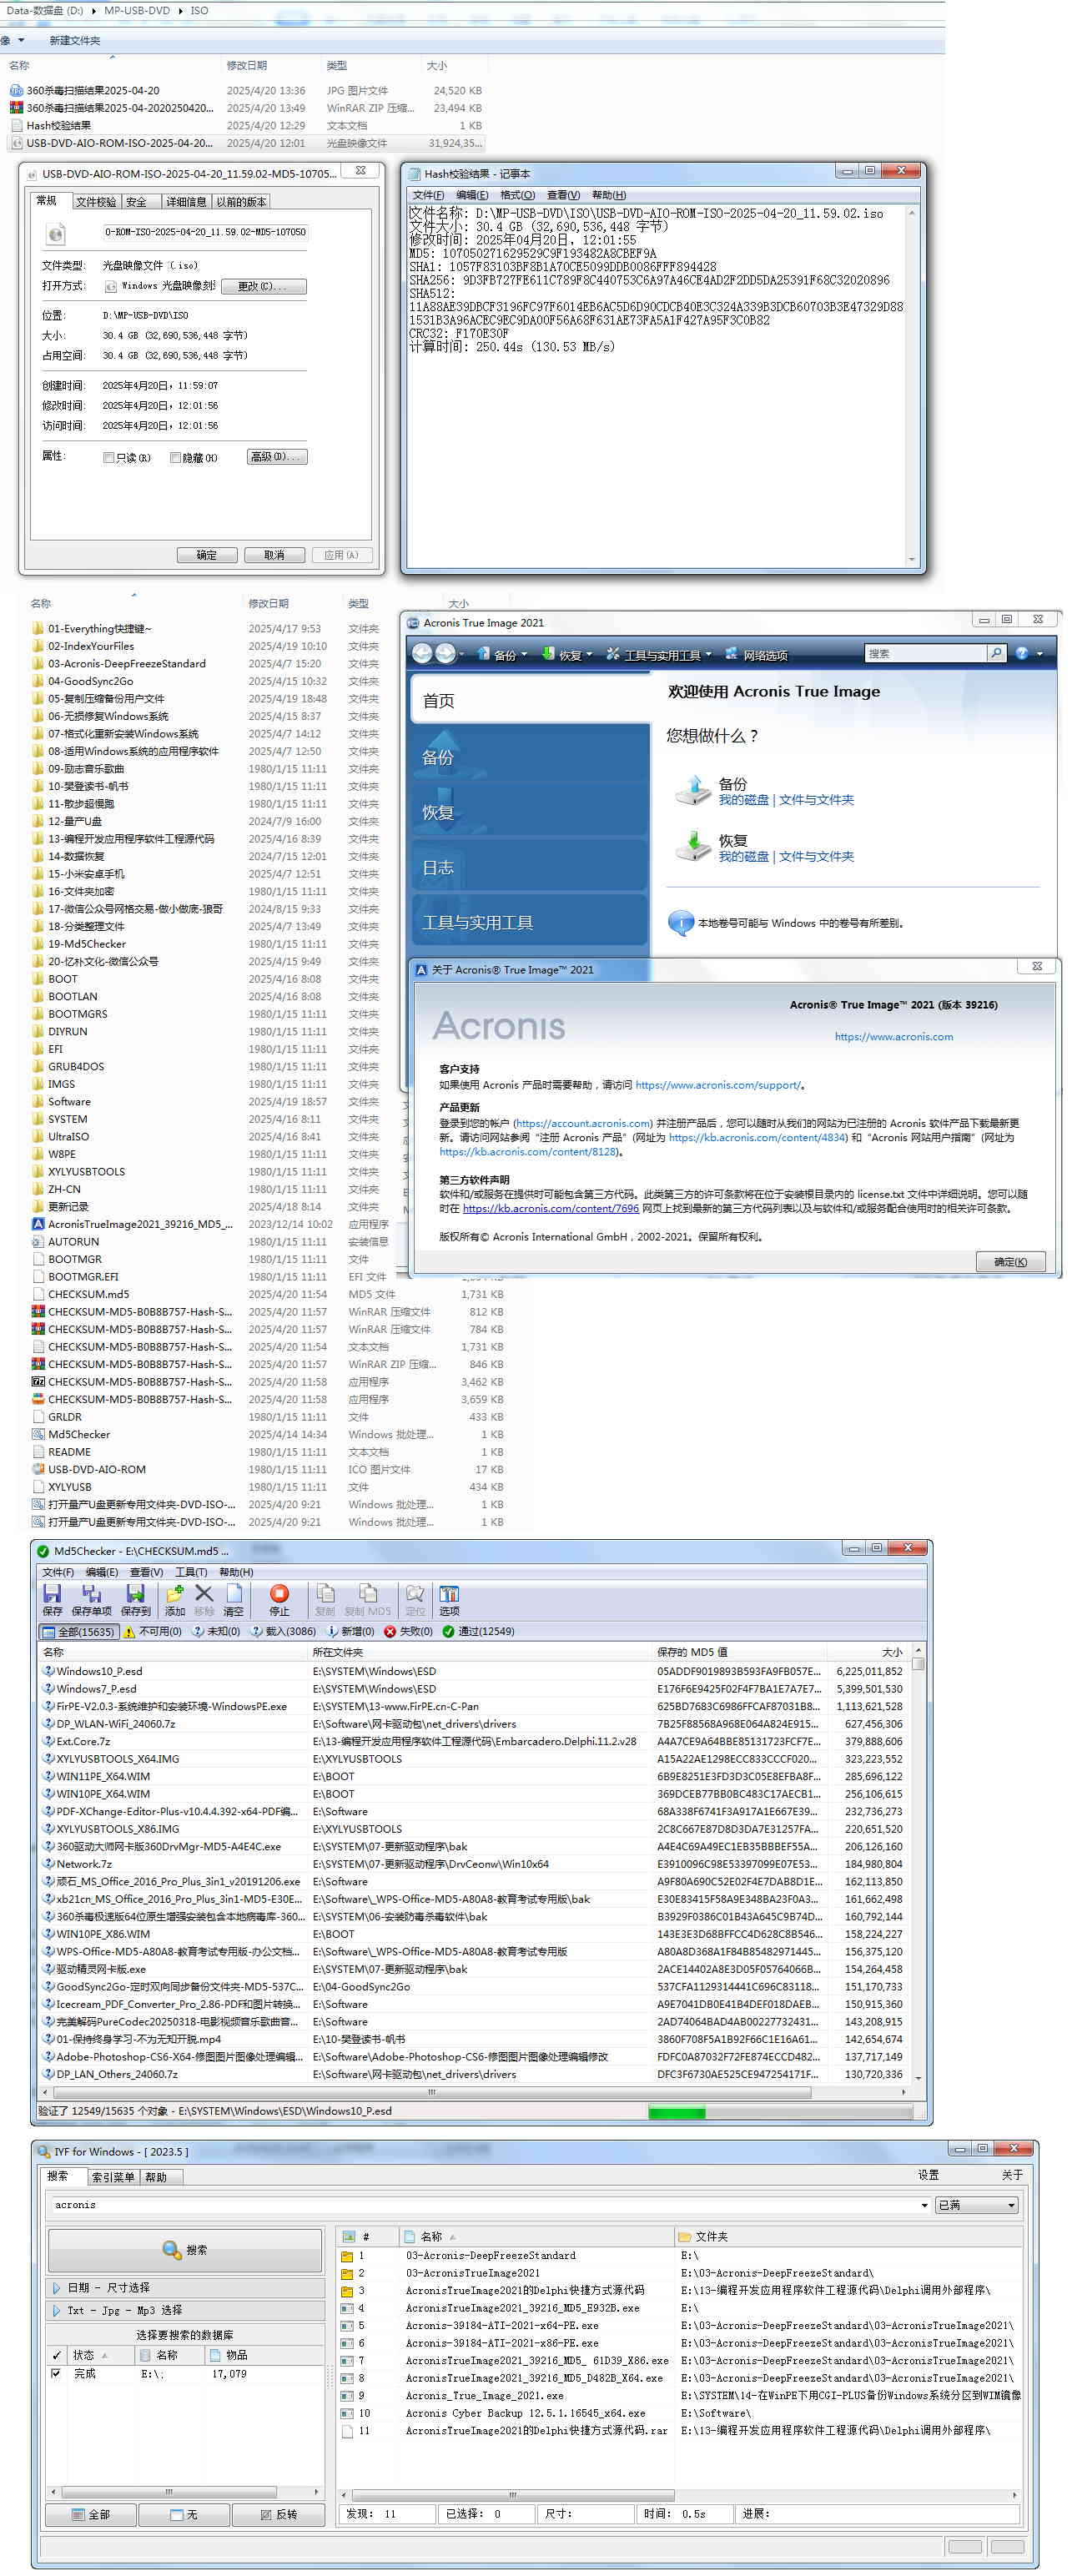Click the Md5Checker verification progress bar

pos(780,2112)
